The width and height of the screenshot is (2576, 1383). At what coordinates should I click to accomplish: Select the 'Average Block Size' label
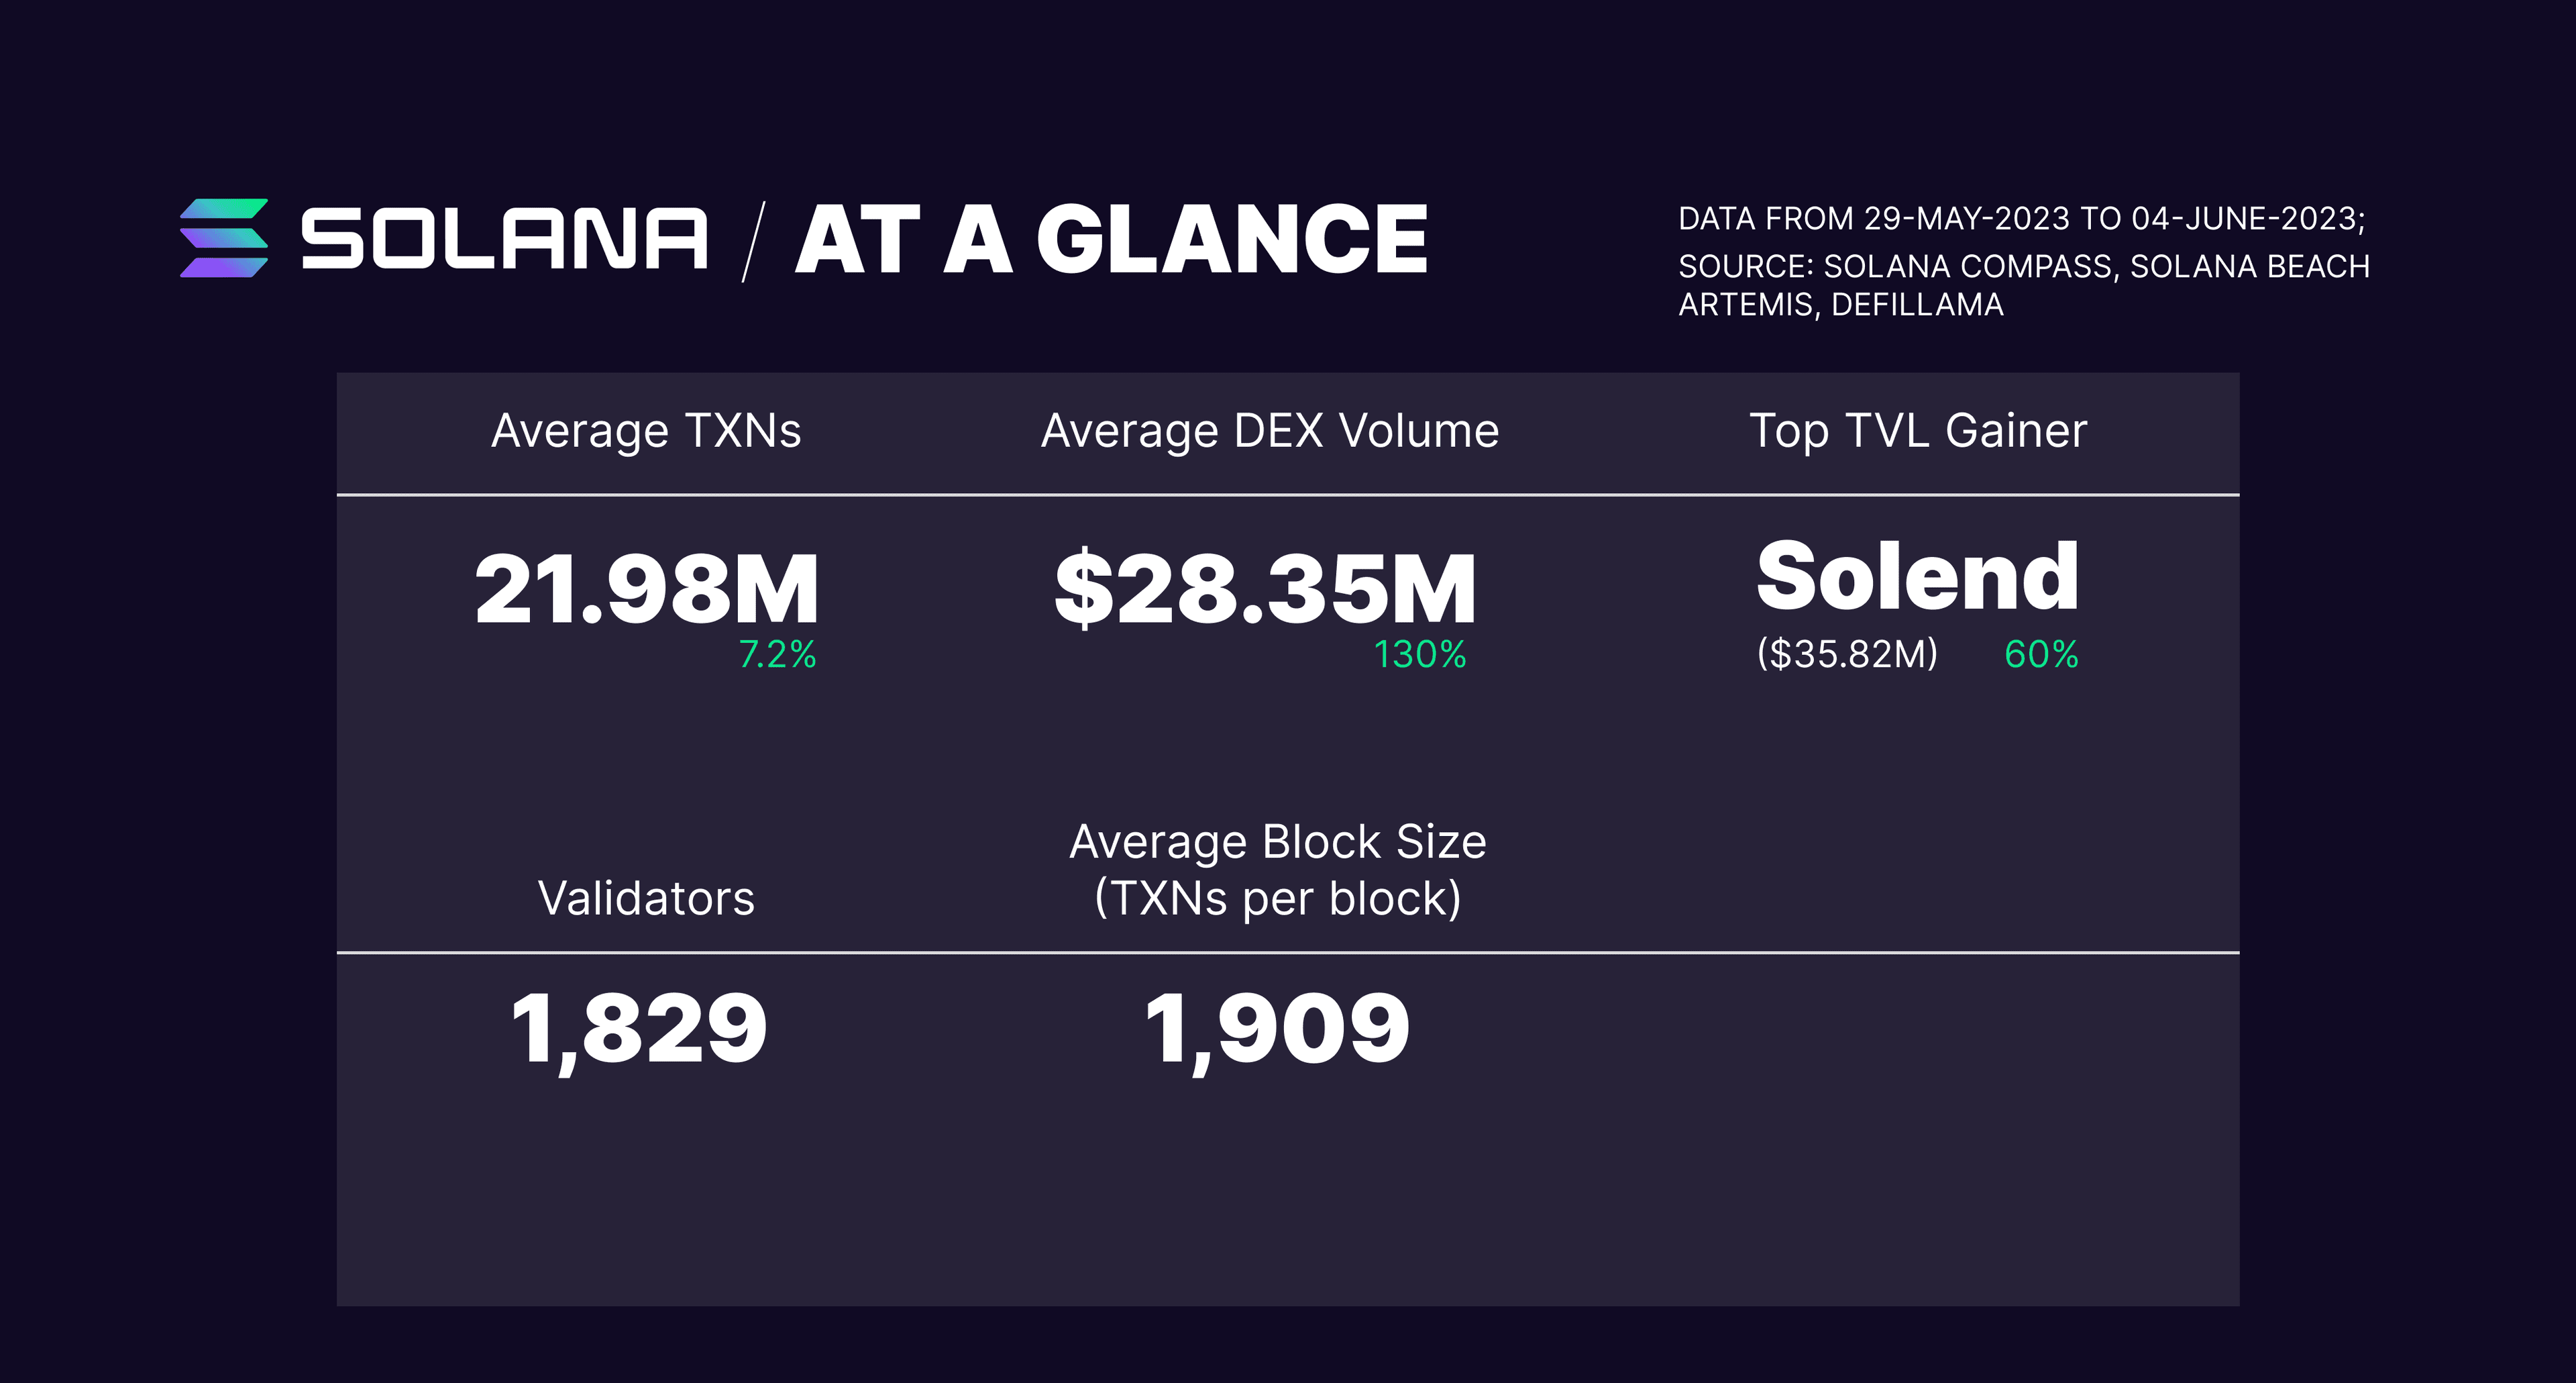click(1278, 842)
